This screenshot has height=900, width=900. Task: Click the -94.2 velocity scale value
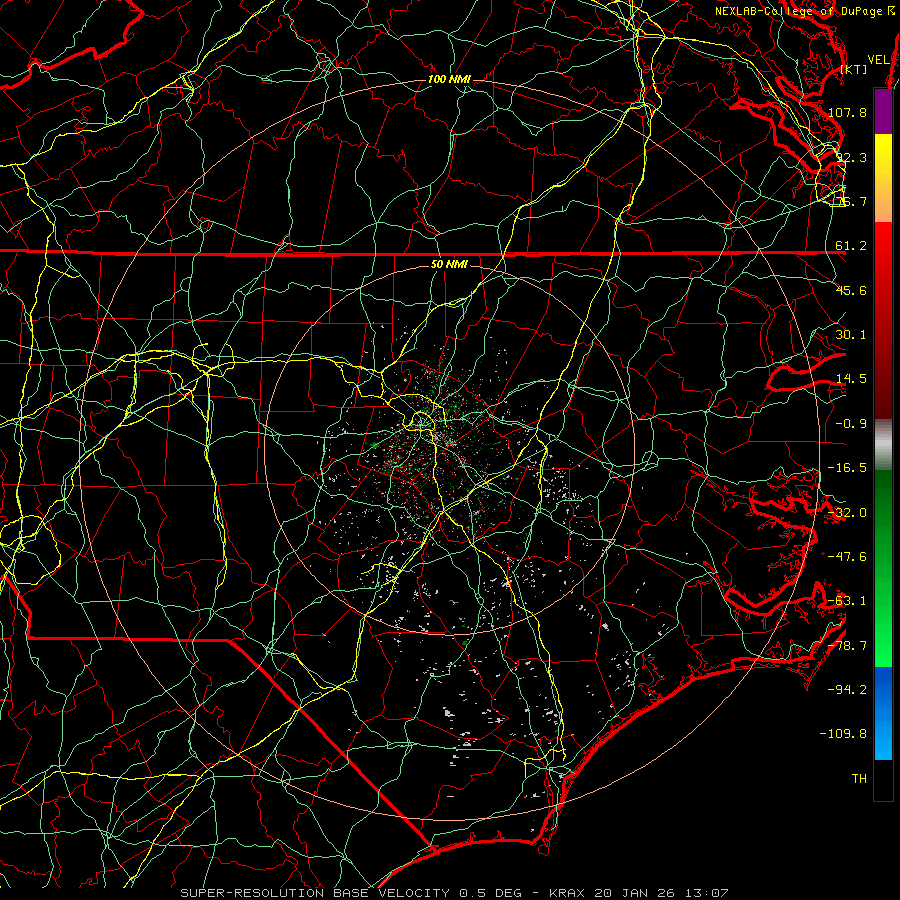(848, 690)
